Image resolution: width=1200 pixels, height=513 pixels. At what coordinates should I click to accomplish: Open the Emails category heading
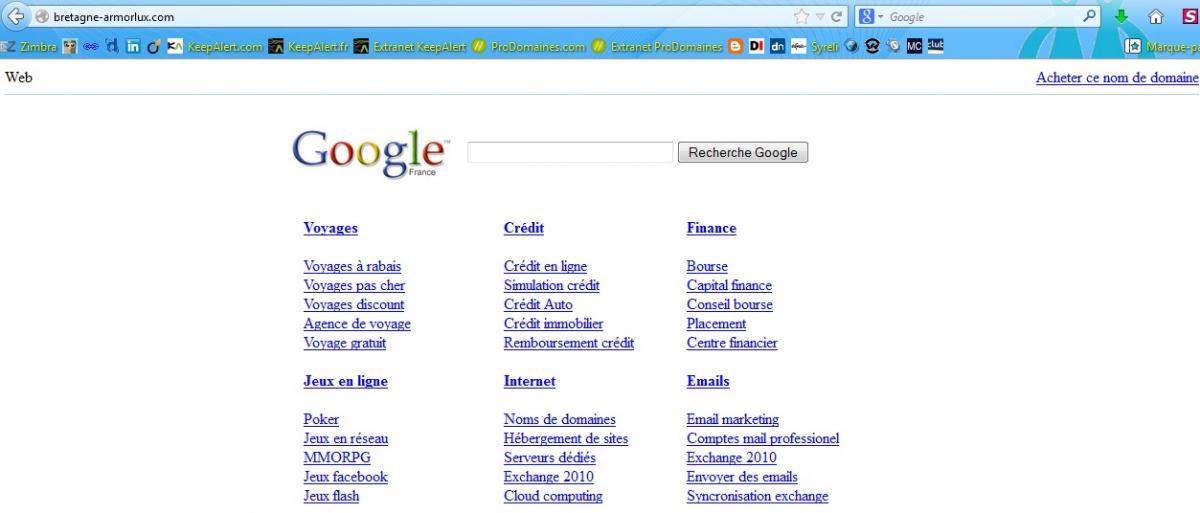click(708, 381)
